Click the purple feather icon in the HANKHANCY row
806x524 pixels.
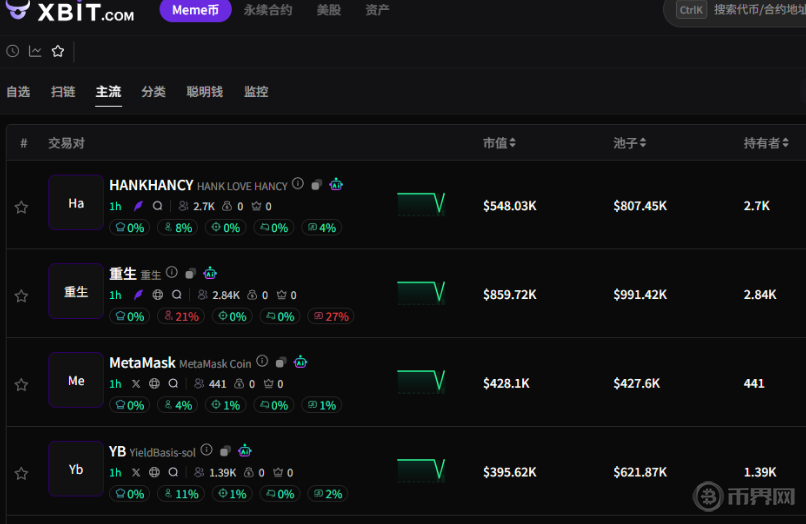[x=138, y=206]
